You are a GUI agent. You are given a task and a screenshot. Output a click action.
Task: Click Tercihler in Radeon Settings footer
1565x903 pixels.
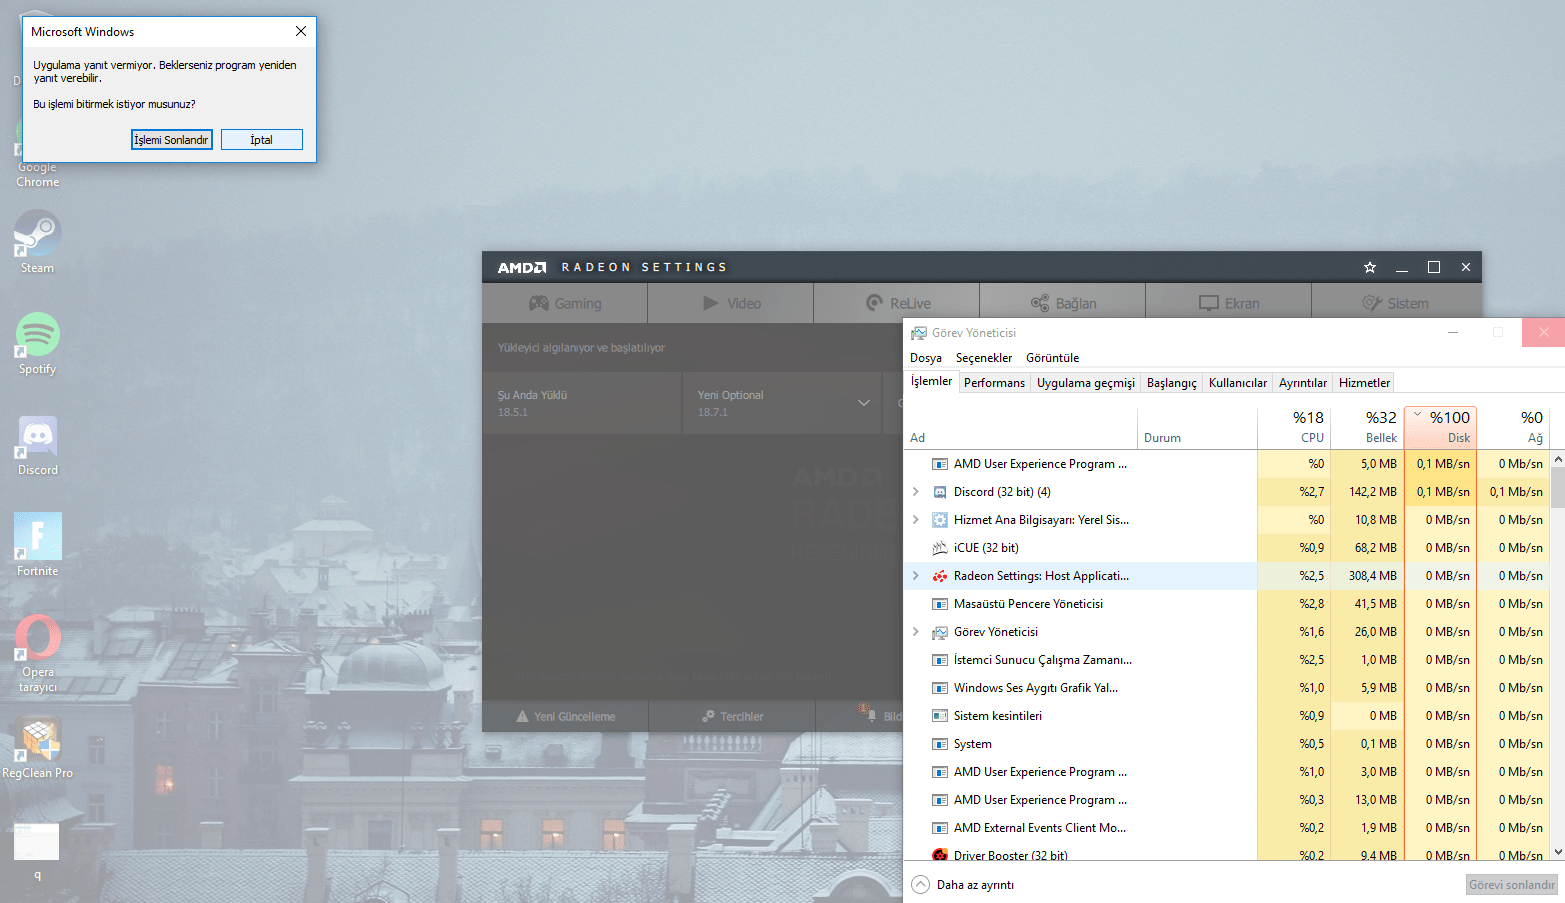(x=732, y=716)
